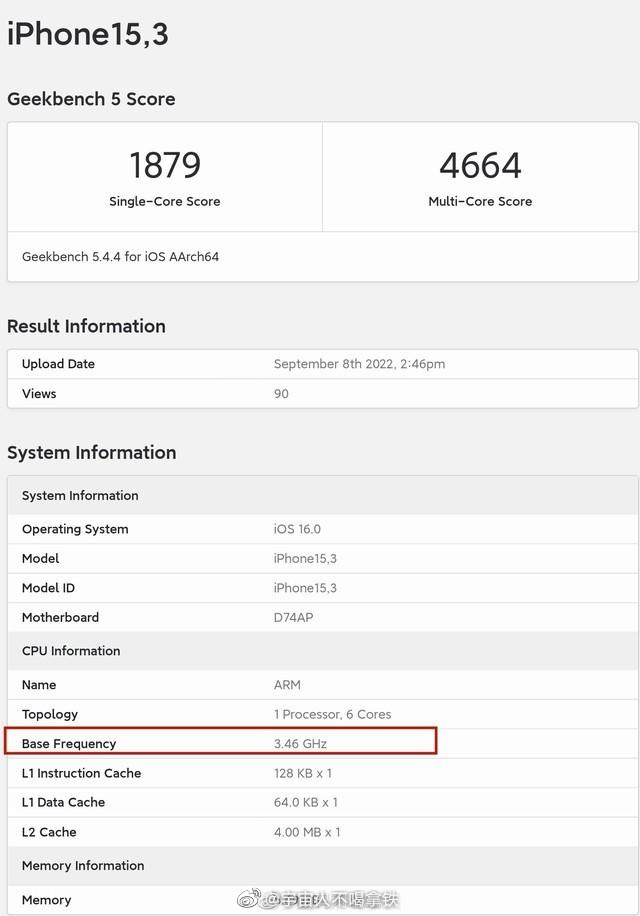The image size is (640, 916).
Task: Select the multi-core score 4664
Action: click(480, 165)
